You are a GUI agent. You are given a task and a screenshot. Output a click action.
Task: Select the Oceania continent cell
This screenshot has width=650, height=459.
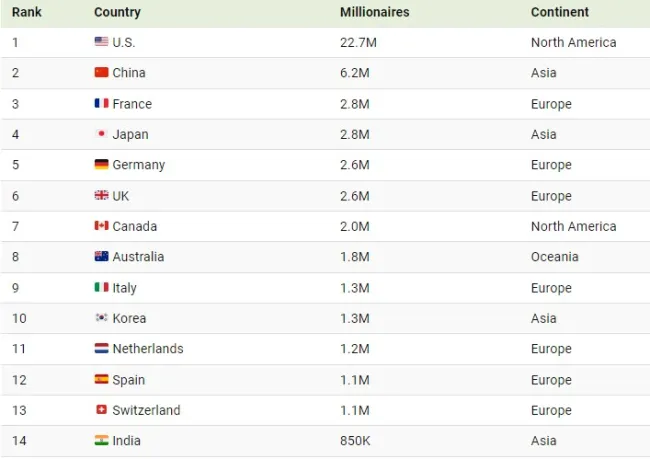click(x=555, y=257)
